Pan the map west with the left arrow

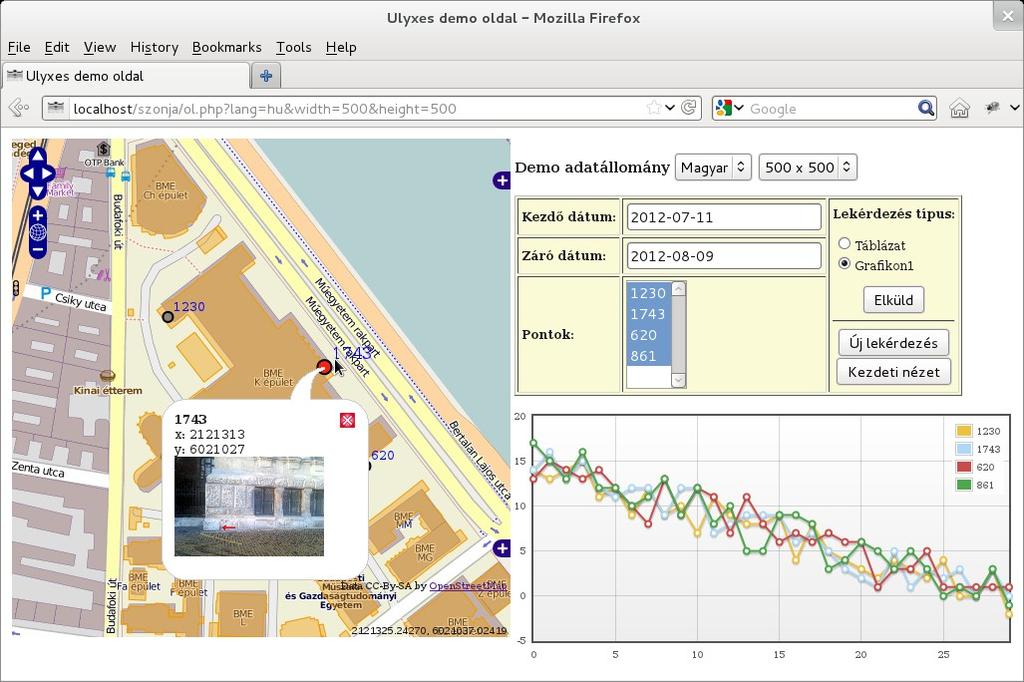pos(27,174)
